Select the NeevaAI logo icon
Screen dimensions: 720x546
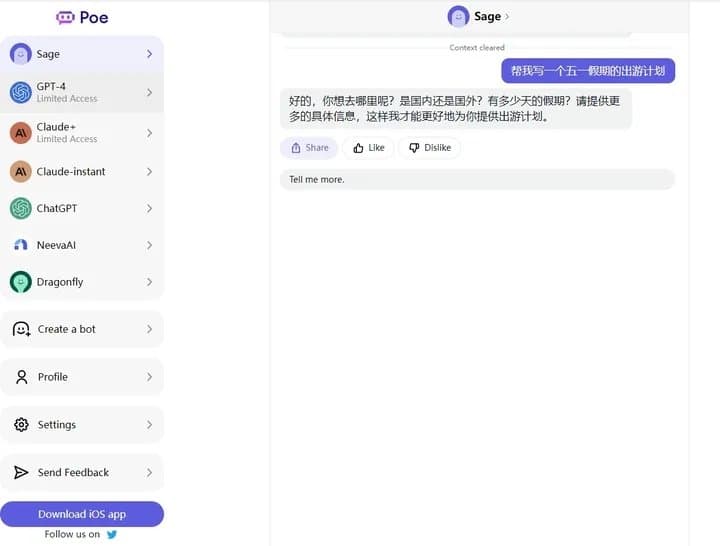[21, 245]
